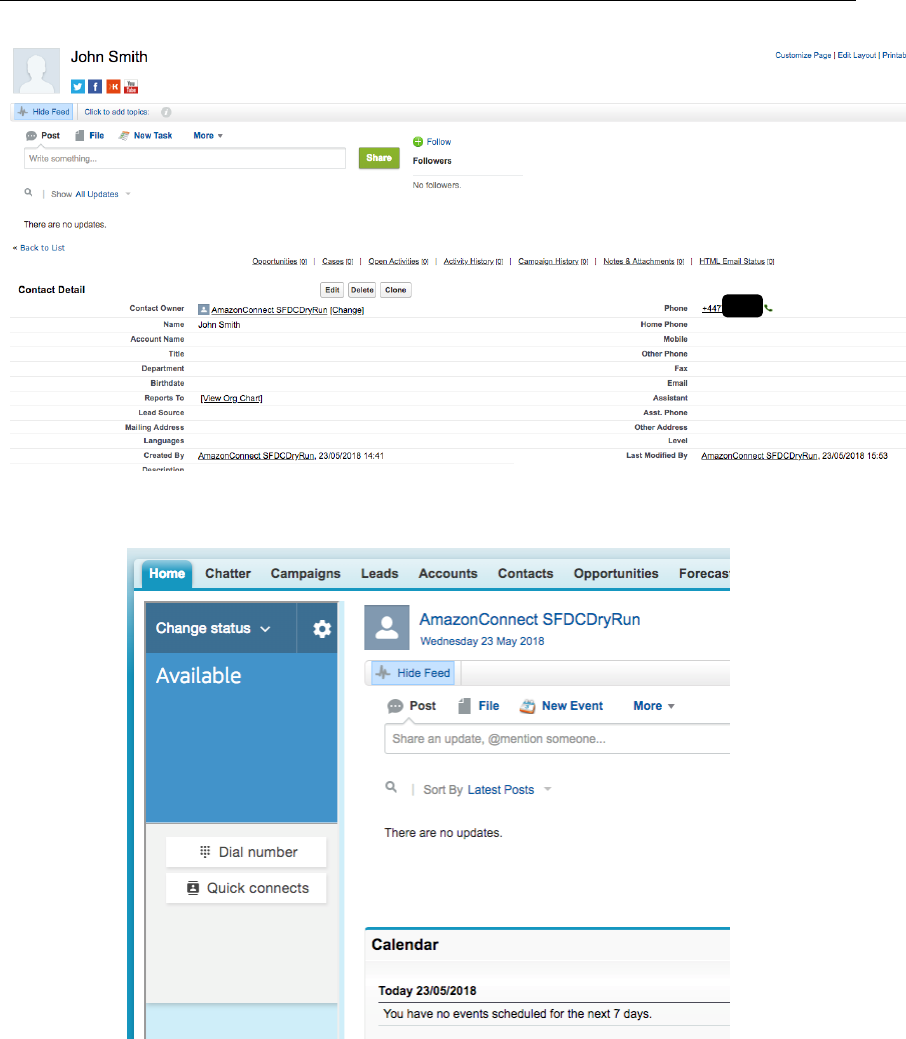Viewport: 906px width, 1039px height.
Task: Switch to the Campaigns tab
Action: click(306, 574)
